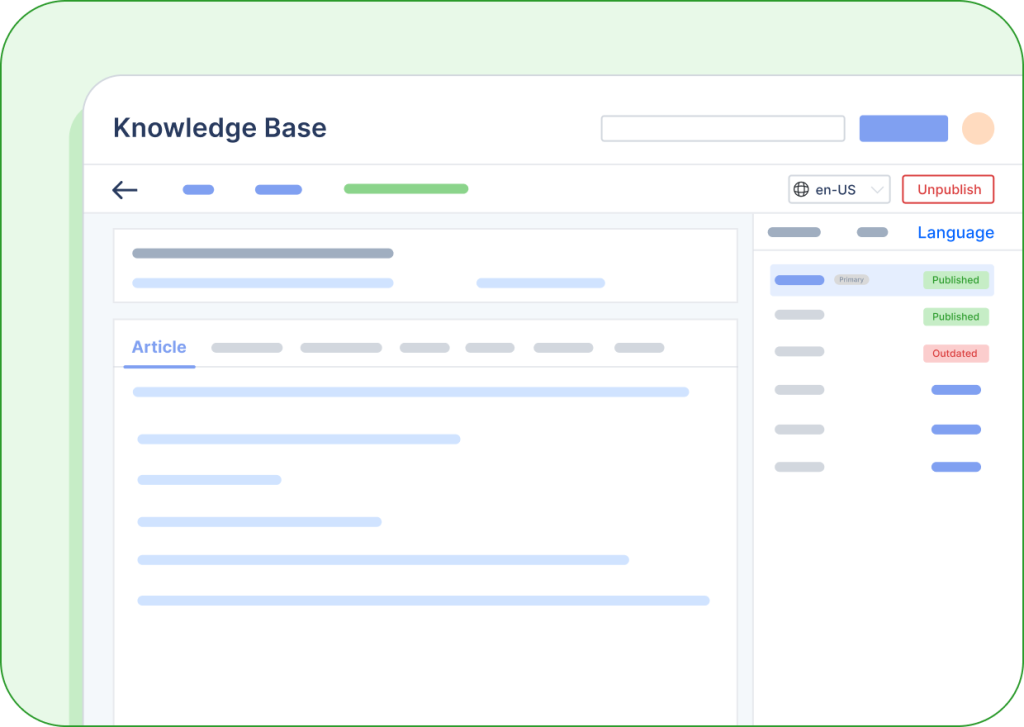Click the Published badge on the first row
The height and width of the screenshot is (727, 1024).
click(955, 280)
